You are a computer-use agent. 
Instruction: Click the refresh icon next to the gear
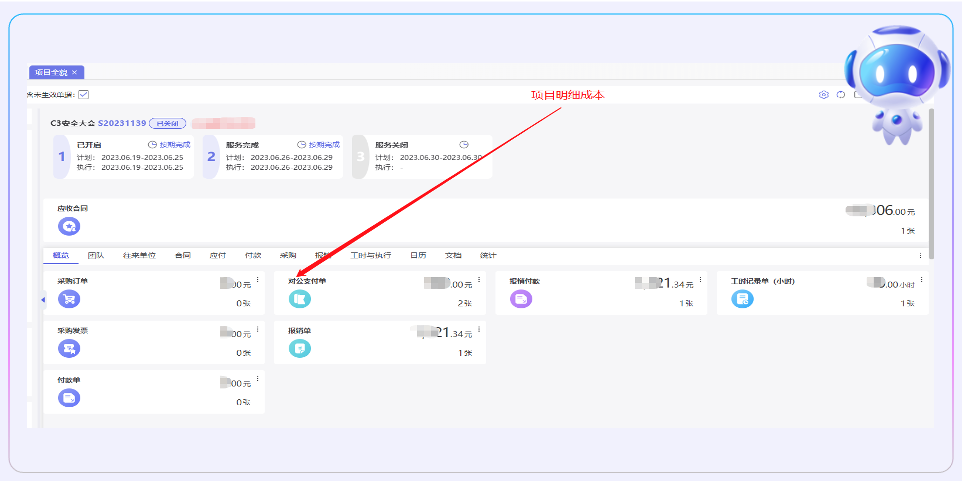click(841, 95)
